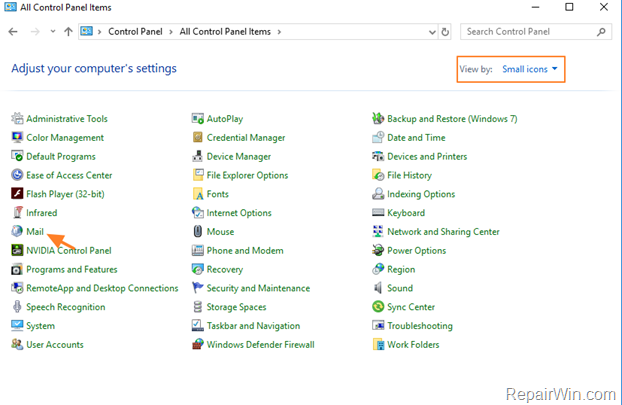Open the Mail icon
Screen dimensions: 622x405
pos(17,231)
